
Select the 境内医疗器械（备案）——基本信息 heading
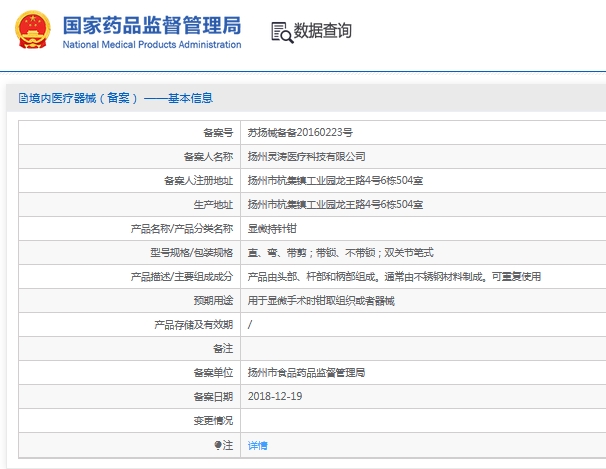pyautogui.click(x=121, y=98)
